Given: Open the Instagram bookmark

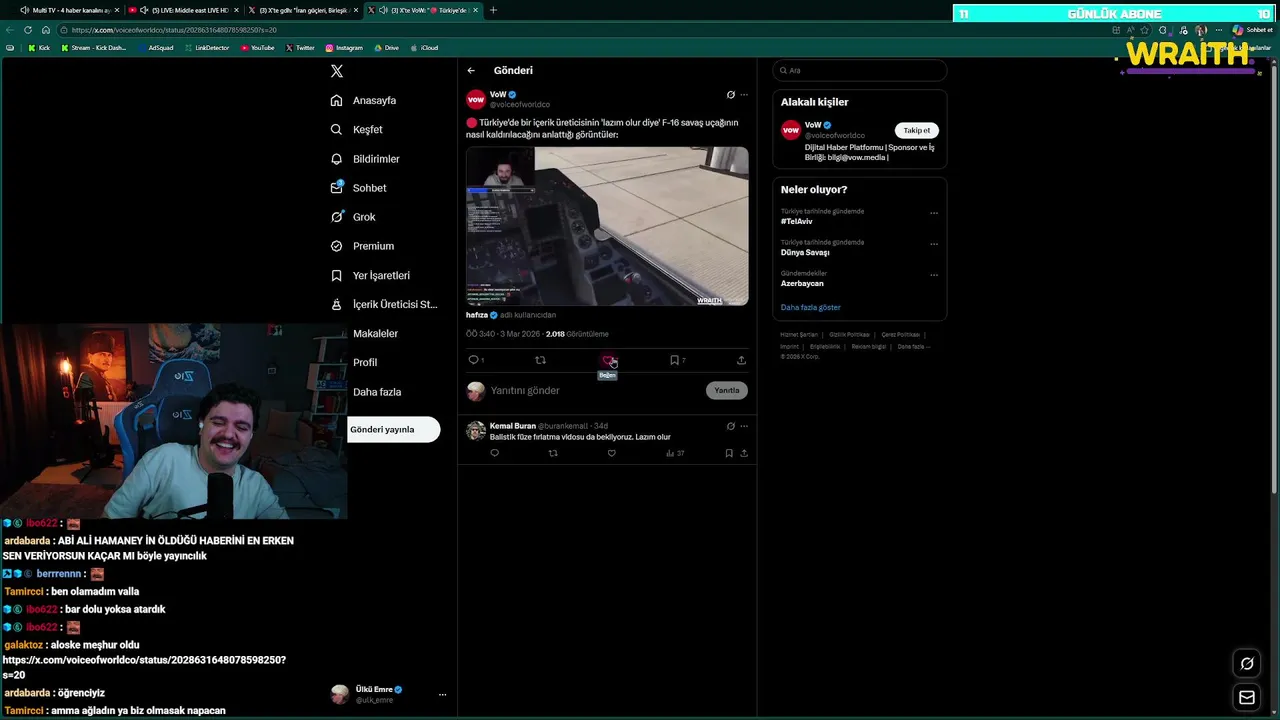Looking at the screenshot, I should [x=344, y=48].
